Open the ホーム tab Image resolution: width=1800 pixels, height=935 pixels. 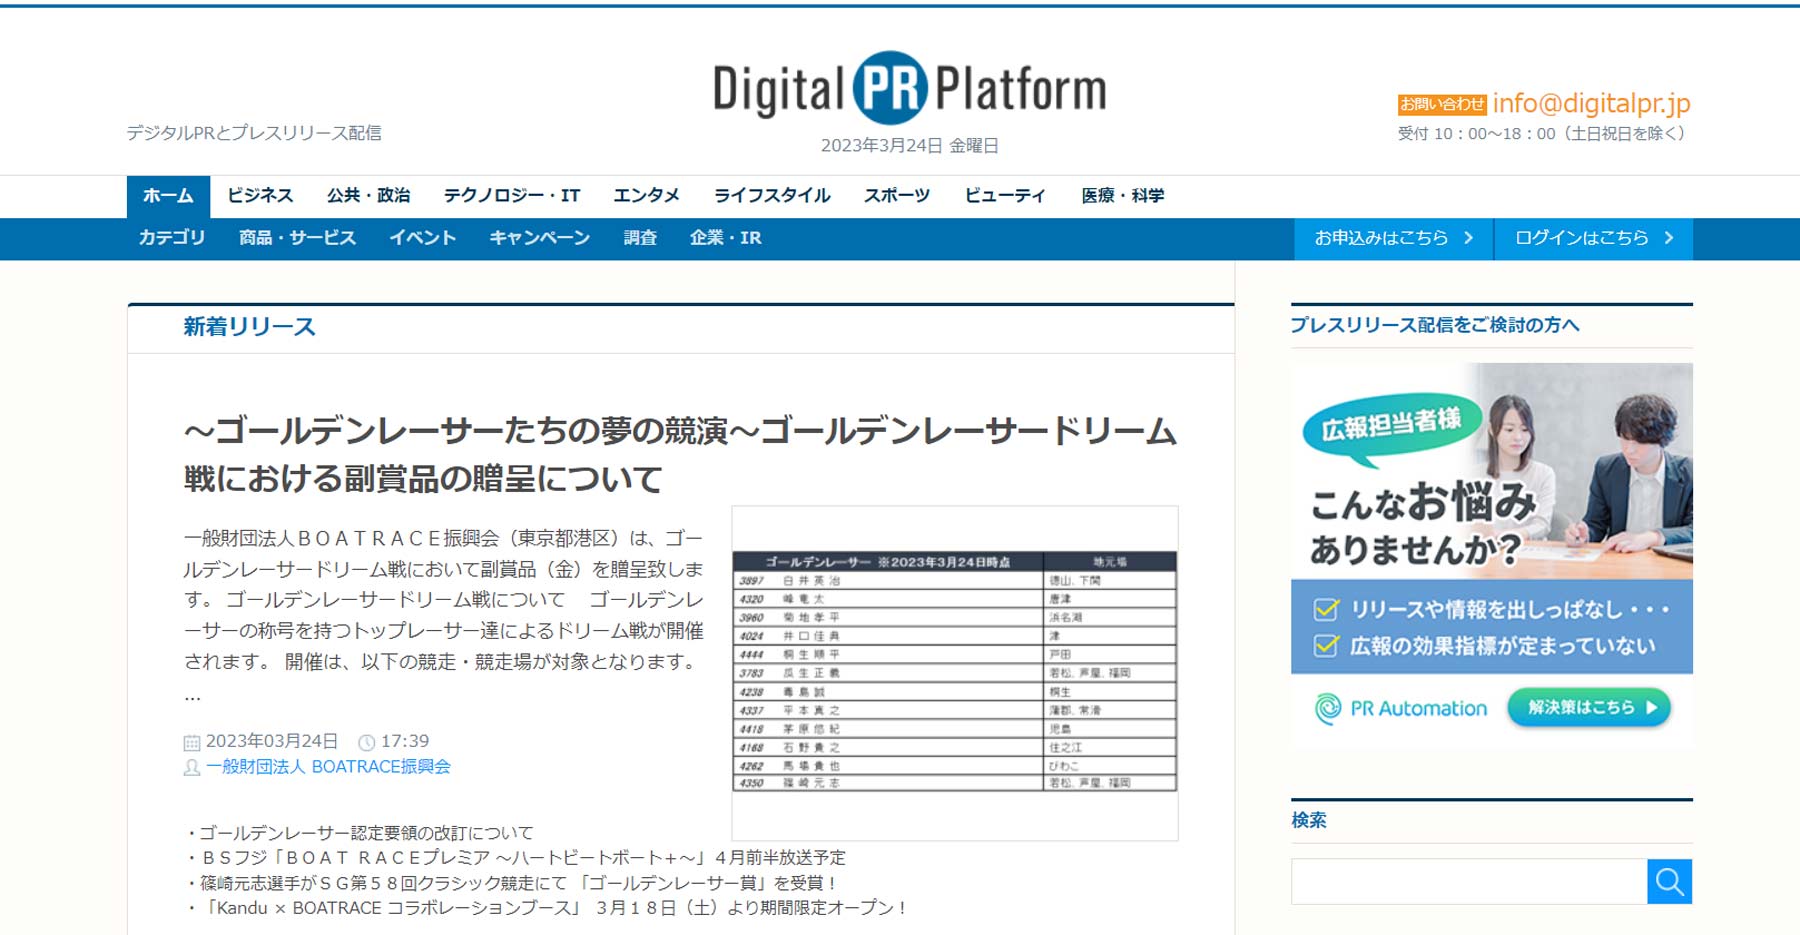click(168, 196)
